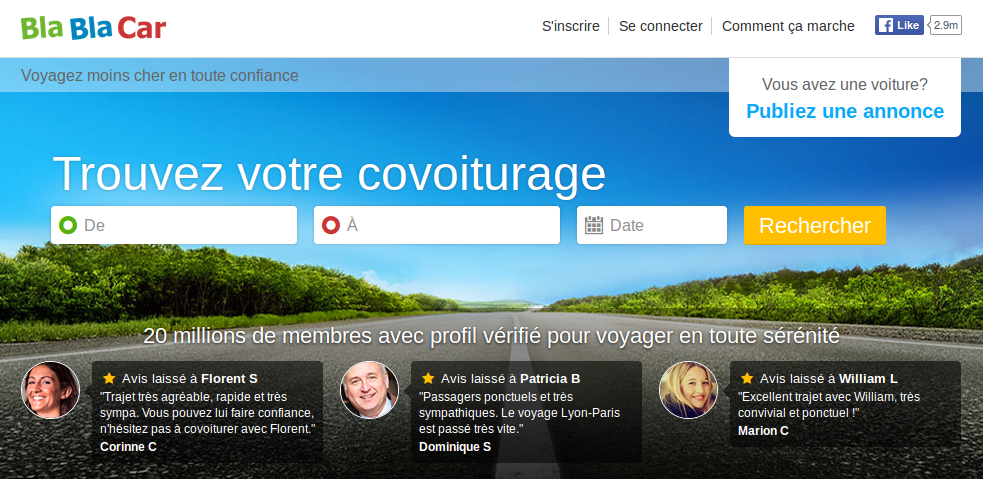983x479 pixels.
Task: Open the S'inscrire sign-up link
Action: (570, 26)
